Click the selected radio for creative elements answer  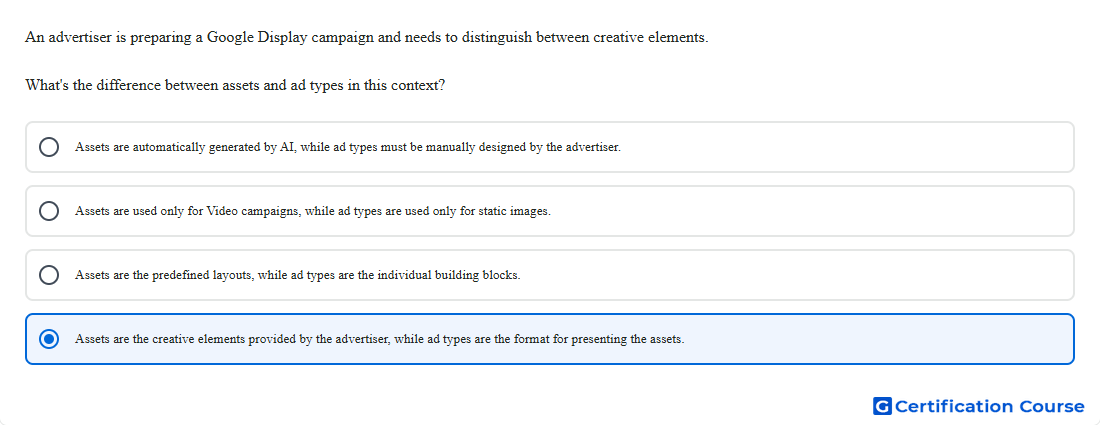click(49, 339)
